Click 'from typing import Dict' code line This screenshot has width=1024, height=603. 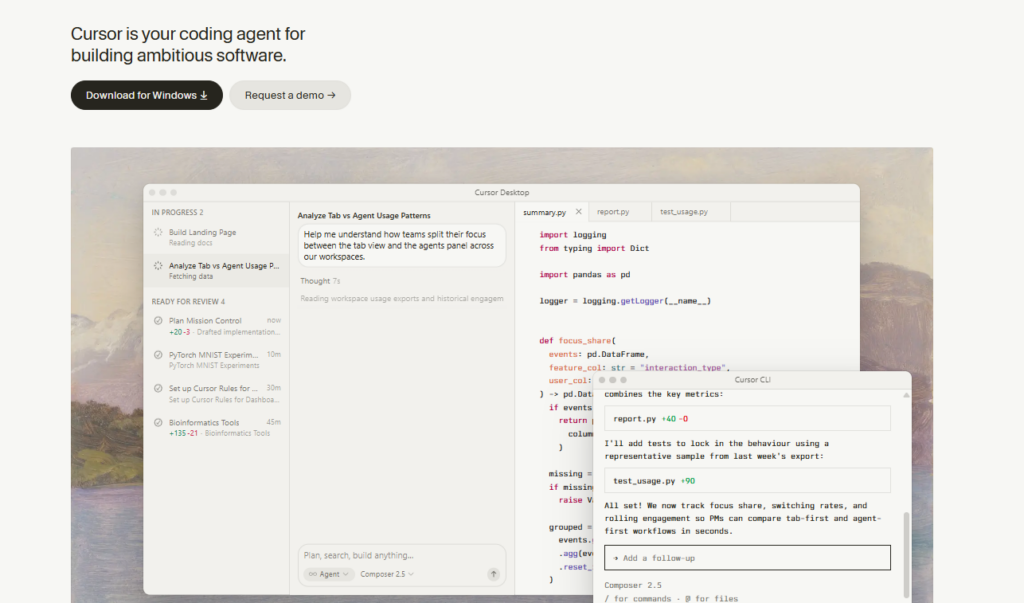coord(594,248)
